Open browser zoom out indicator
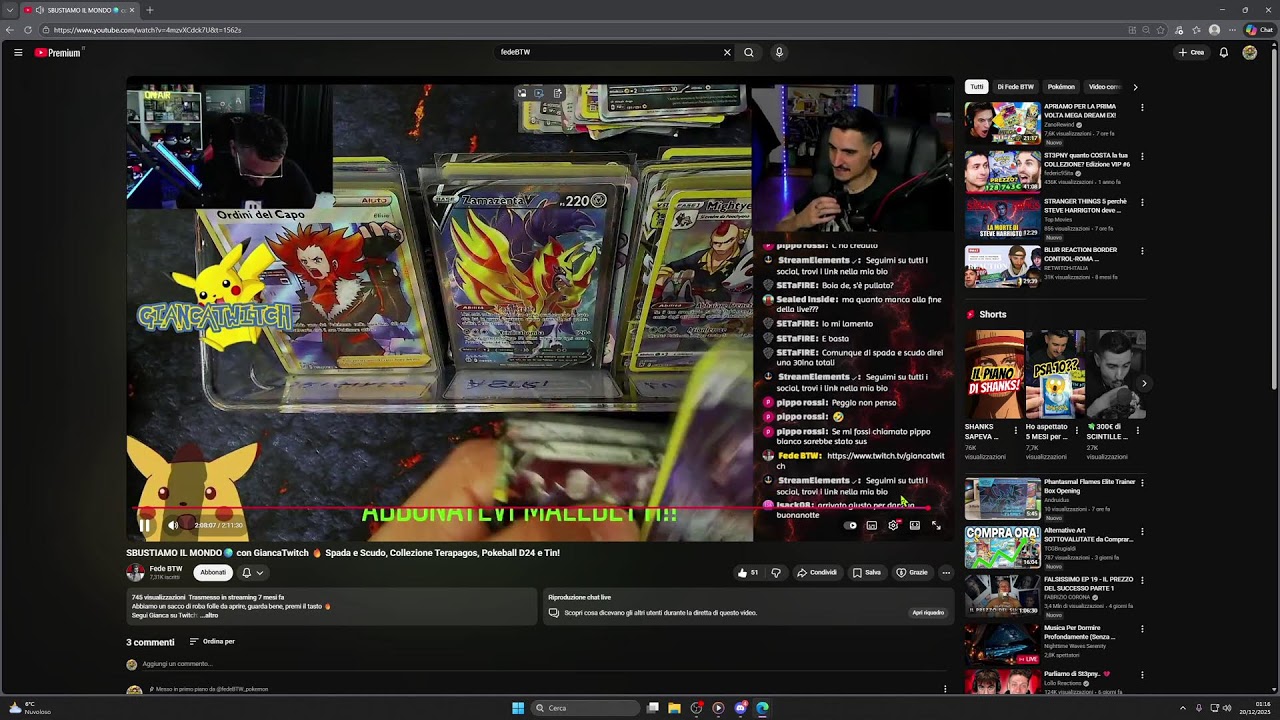This screenshot has height=720, width=1280. pyautogui.click(x=1145, y=30)
